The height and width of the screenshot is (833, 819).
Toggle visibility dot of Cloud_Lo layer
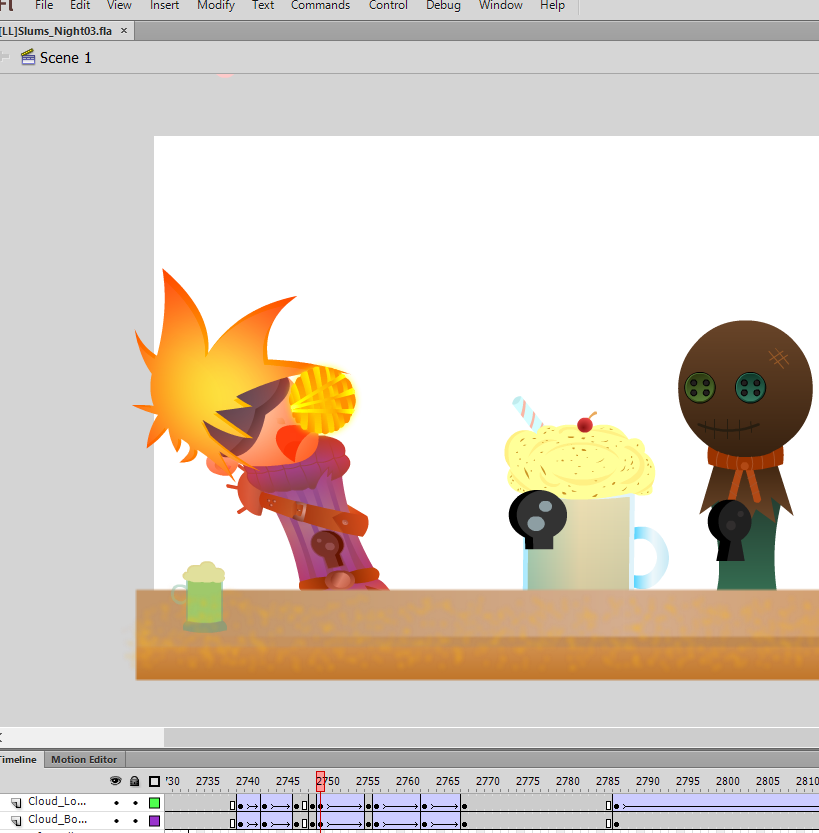[116, 802]
